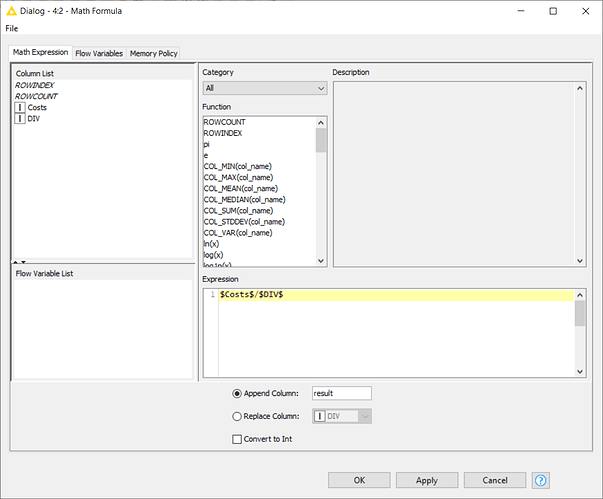The height and width of the screenshot is (499, 603).
Task: Select the DIV column in Column List
Action: click(x=33, y=118)
